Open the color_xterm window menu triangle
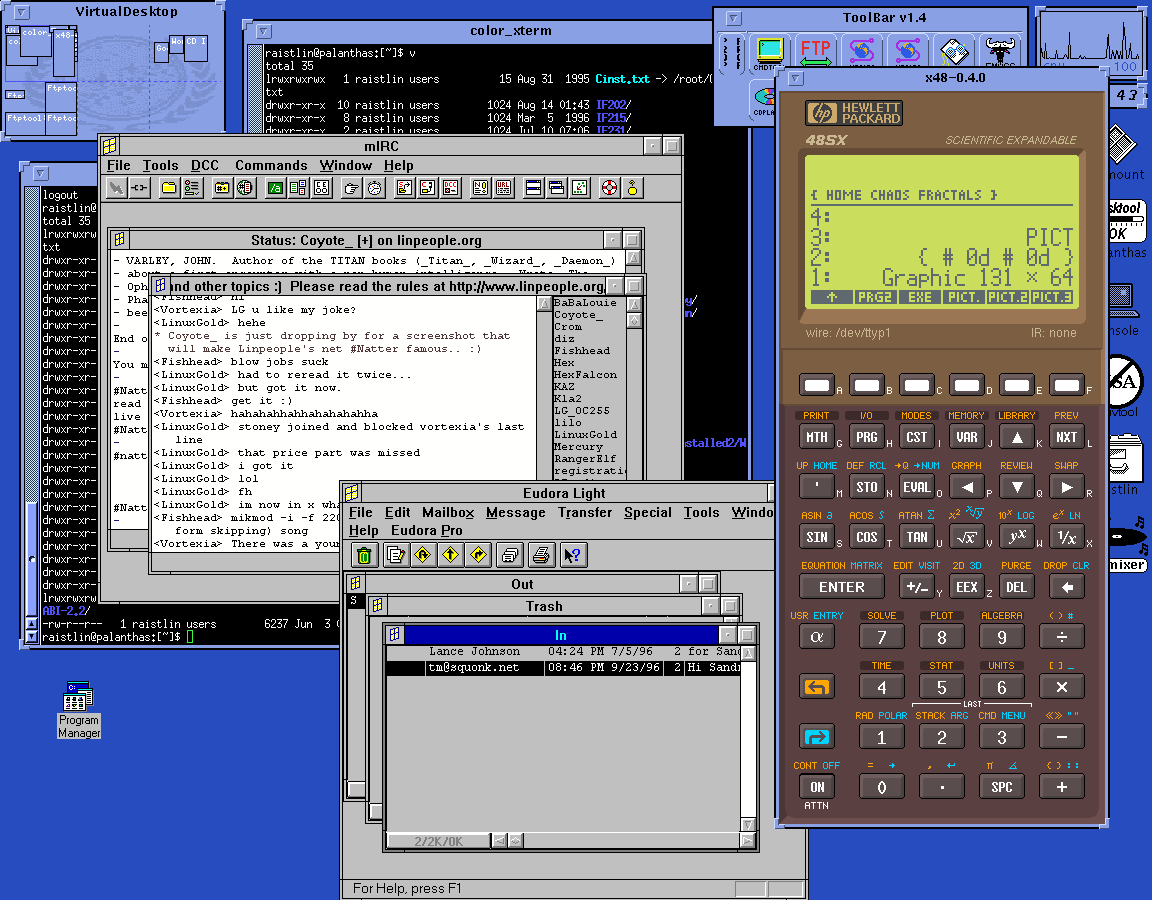Viewport: 1152px width, 900px height. click(x=263, y=32)
